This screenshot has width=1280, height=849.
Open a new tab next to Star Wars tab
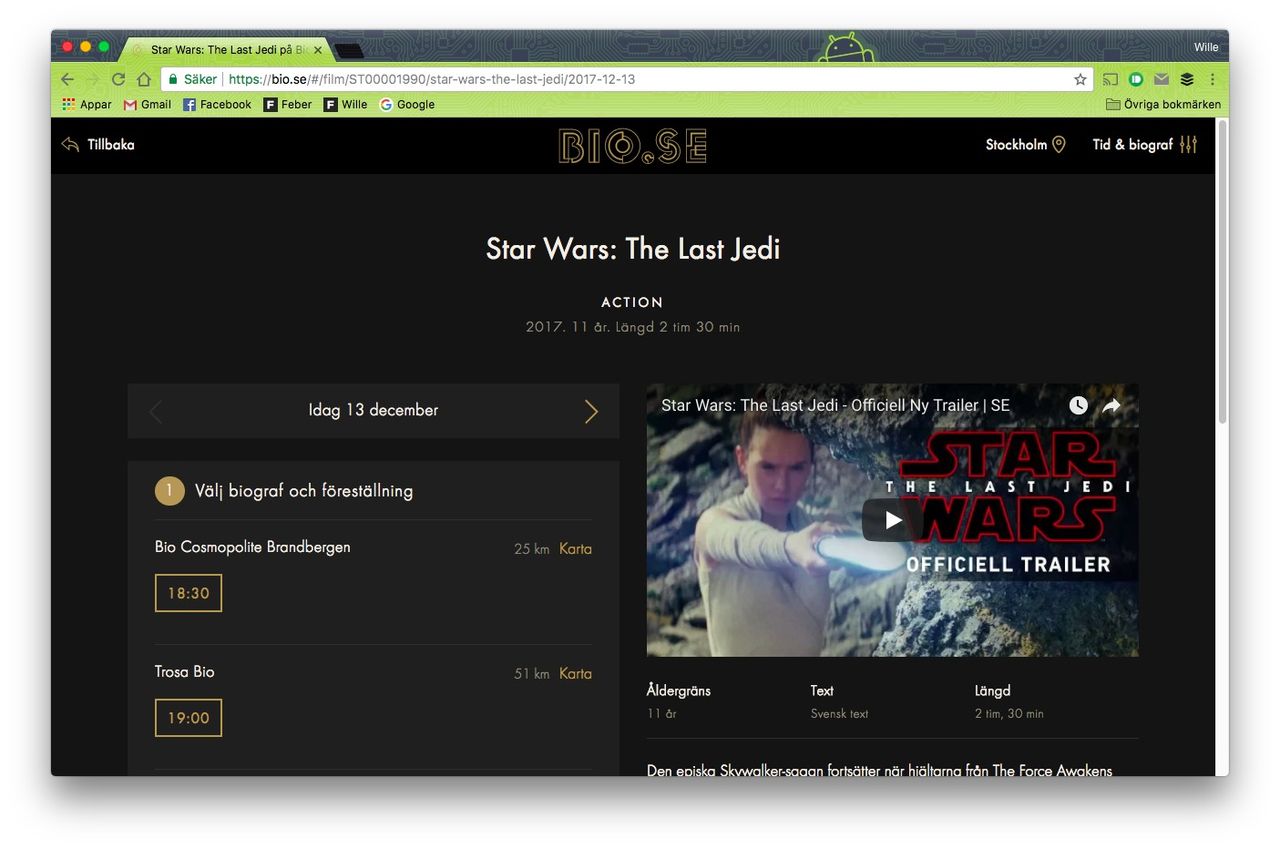[349, 50]
